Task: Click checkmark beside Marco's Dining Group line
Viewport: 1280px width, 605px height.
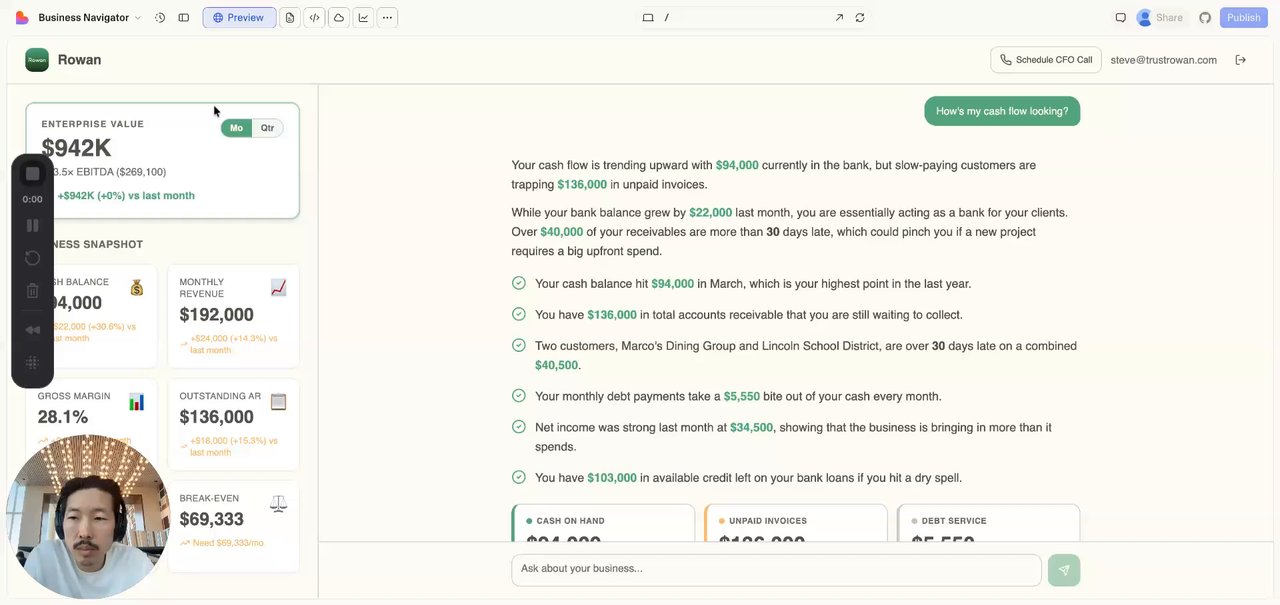Action: click(518, 345)
